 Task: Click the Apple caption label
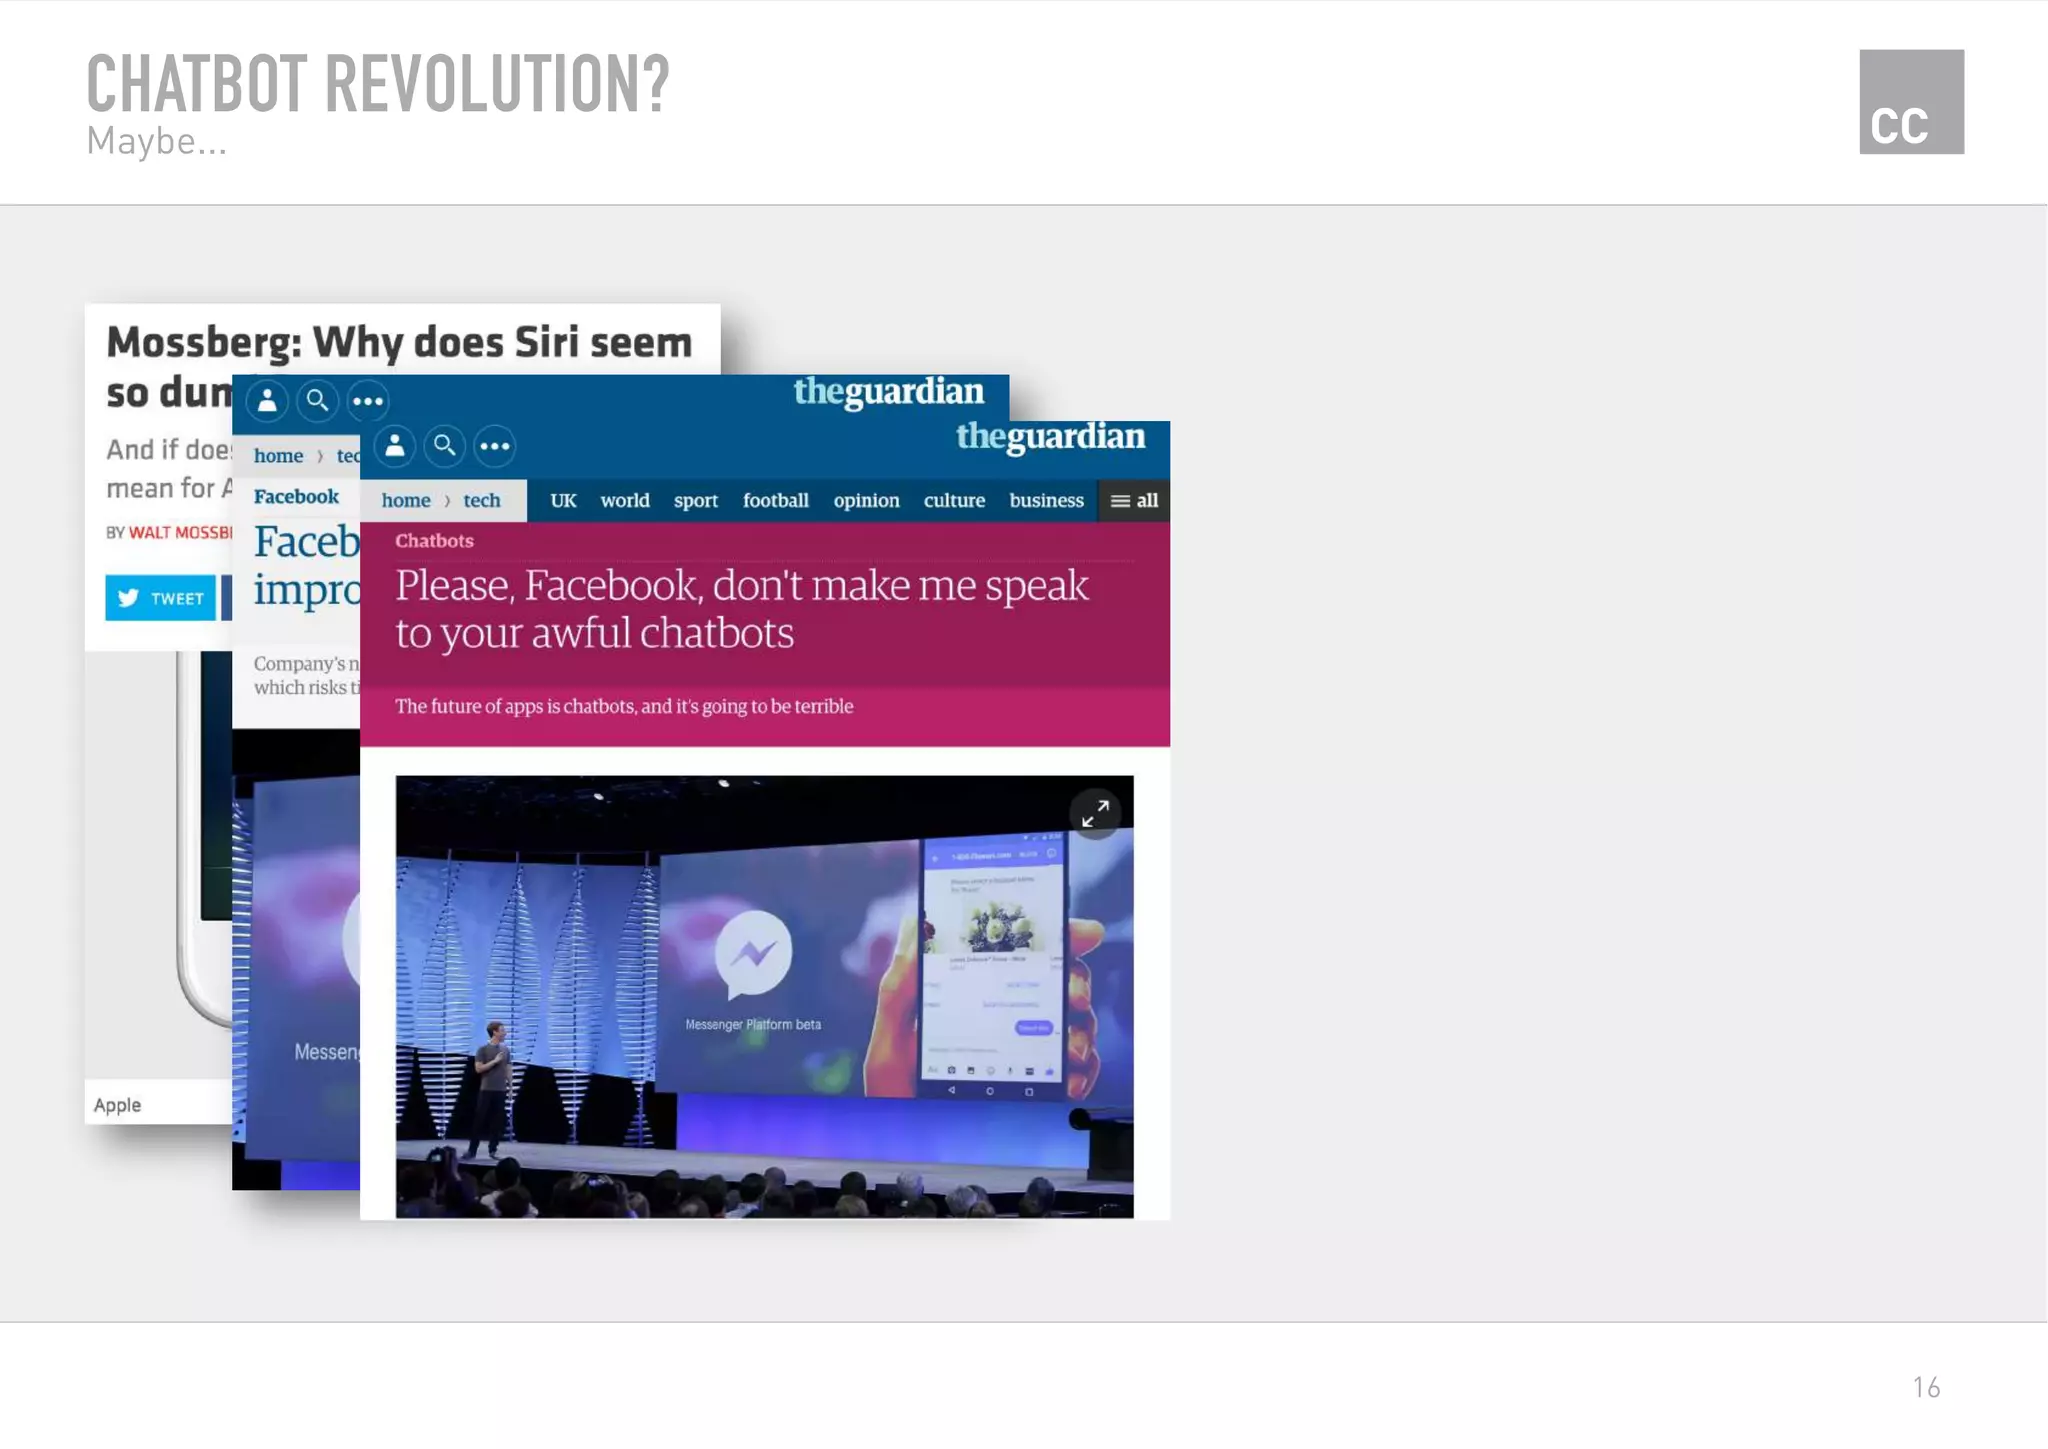tap(117, 1105)
